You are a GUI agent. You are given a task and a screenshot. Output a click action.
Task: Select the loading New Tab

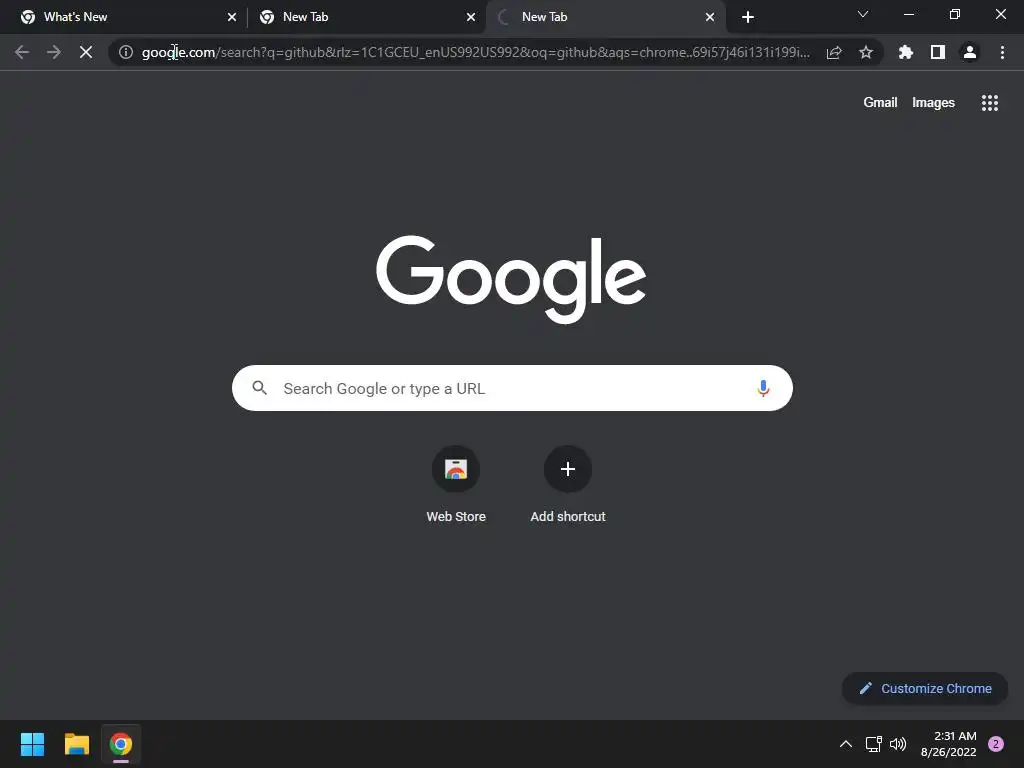coord(605,17)
